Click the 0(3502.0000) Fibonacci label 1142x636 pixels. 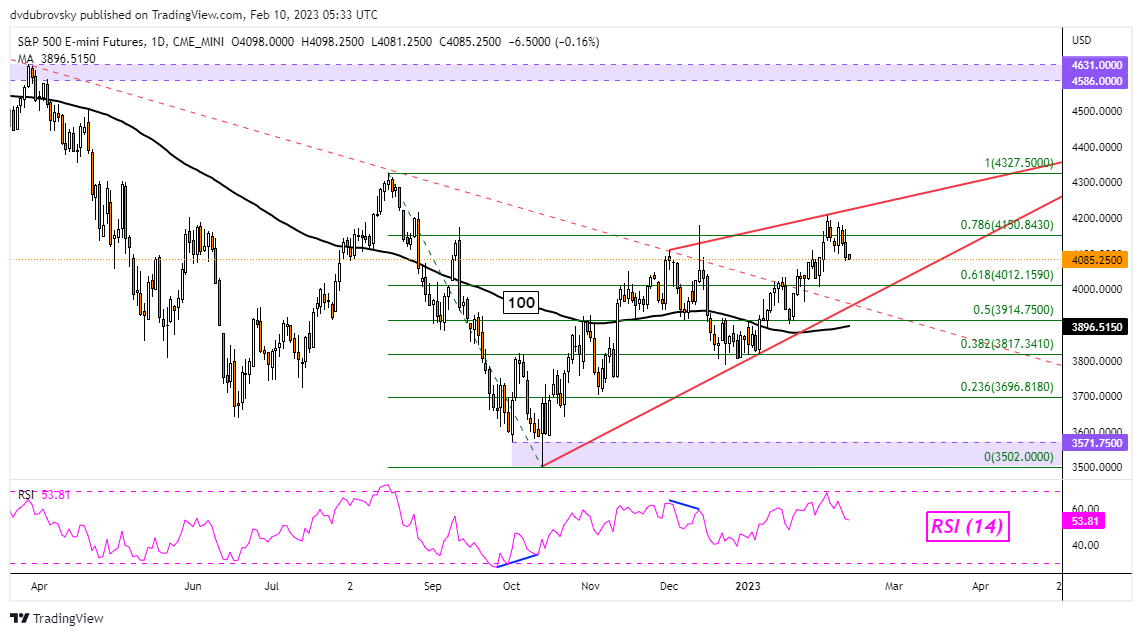(1019, 457)
